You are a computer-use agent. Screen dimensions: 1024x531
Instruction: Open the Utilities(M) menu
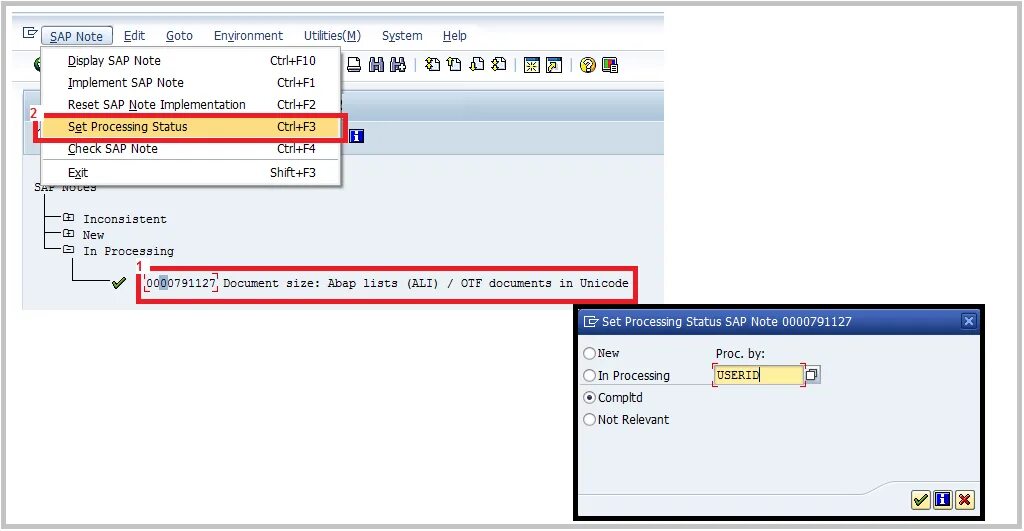tap(332, 36)
